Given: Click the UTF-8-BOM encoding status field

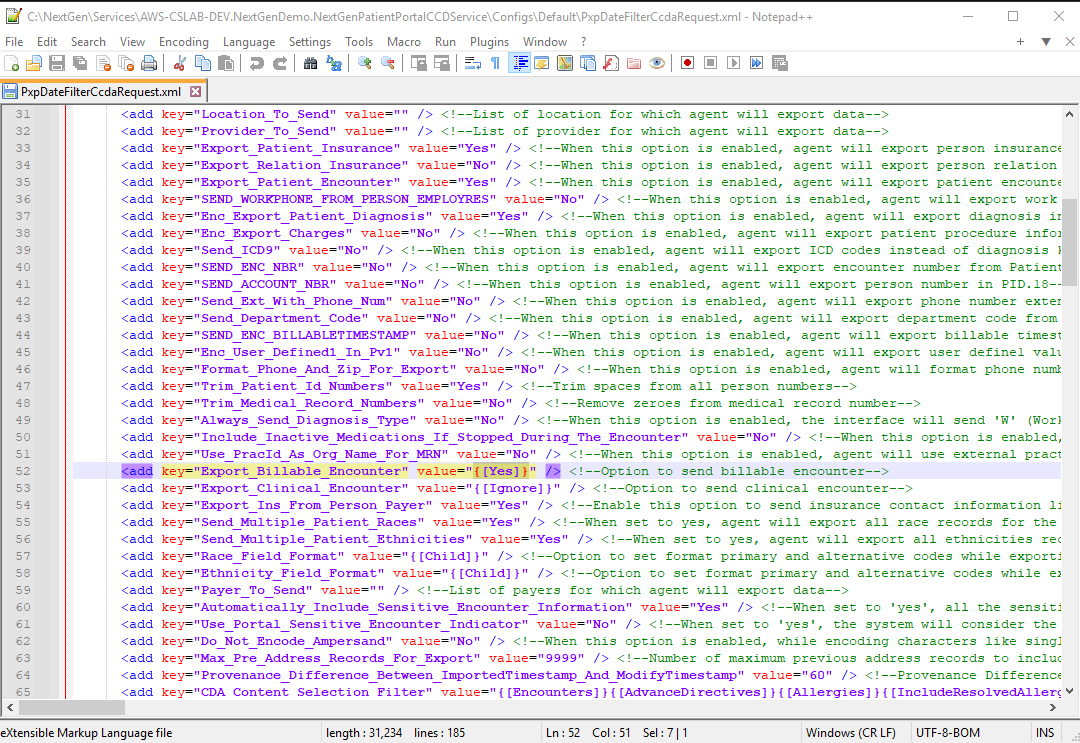Looking at the screenshot, I should pos(948,733).
